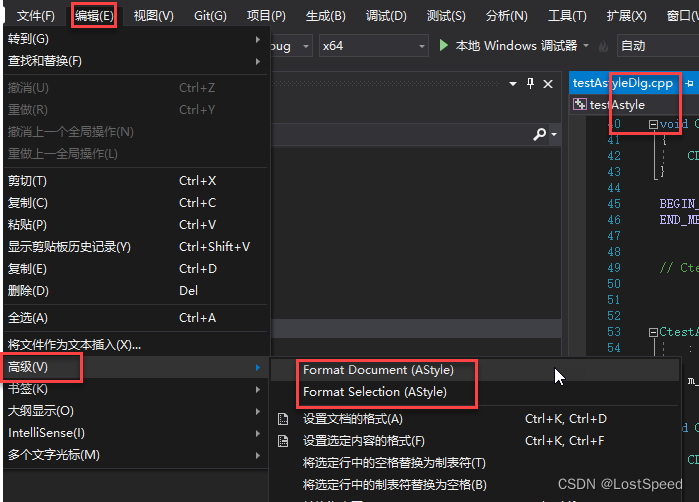Viewport: 699px width, 502px height.
Task: Open the 调试(D) menu
Action: point(386,16)
